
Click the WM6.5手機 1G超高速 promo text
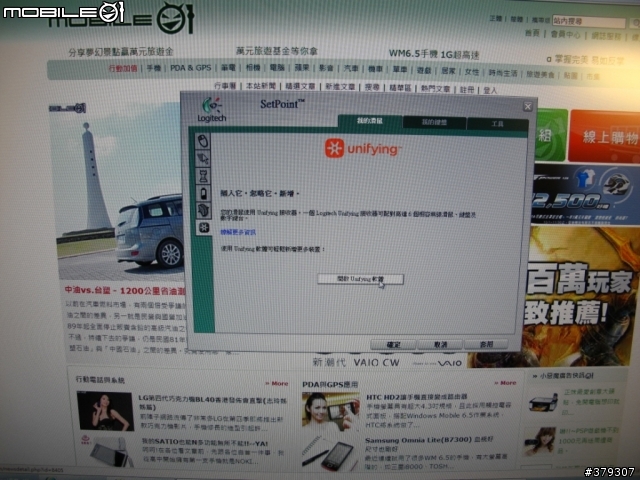tap(434, 54)
